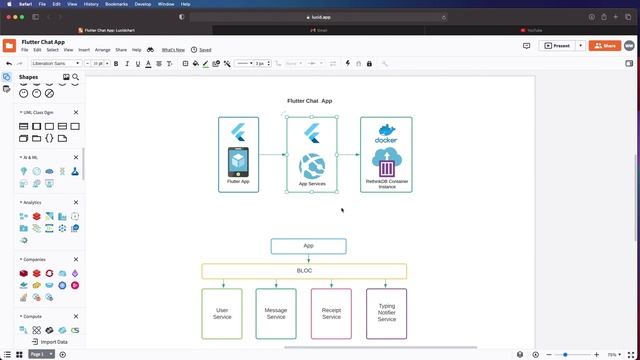Click the Present button
The image size is (640, 360).
pyautogui.click(x=558, y=46)
